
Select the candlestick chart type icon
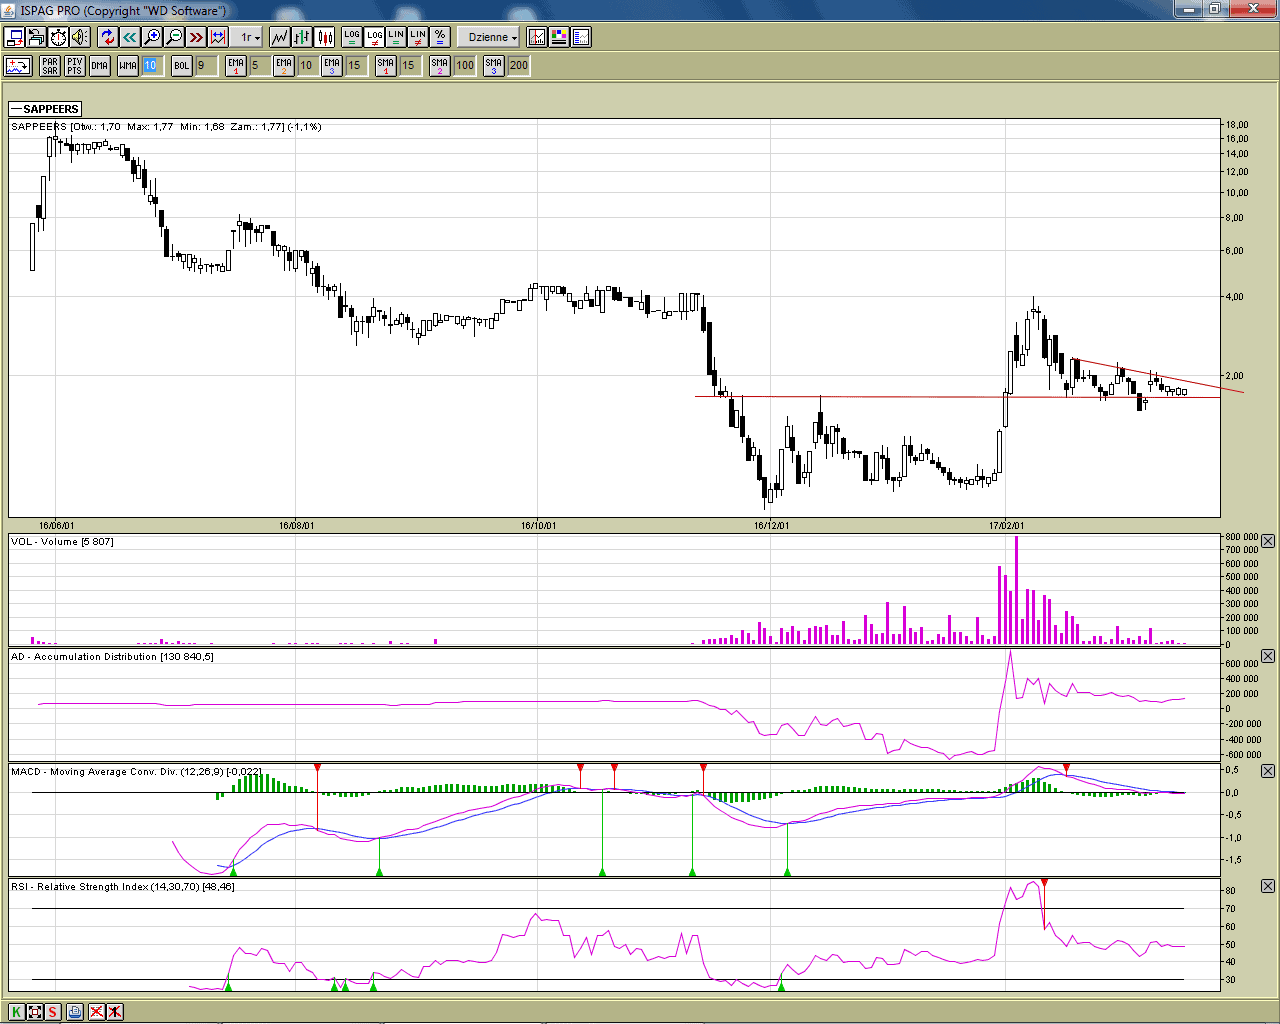325,37
